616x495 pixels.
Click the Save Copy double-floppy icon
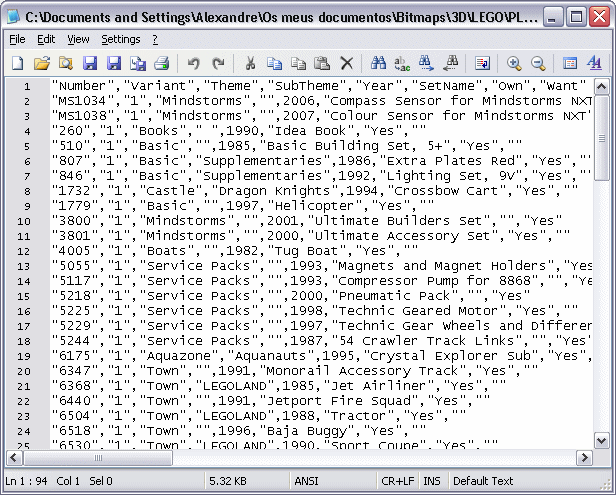click(x=138, y=63)
